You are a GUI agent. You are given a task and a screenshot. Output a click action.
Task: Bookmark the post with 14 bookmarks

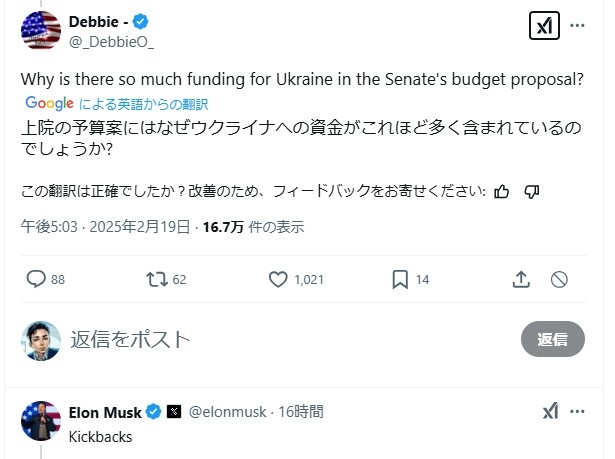coord(400,279)
